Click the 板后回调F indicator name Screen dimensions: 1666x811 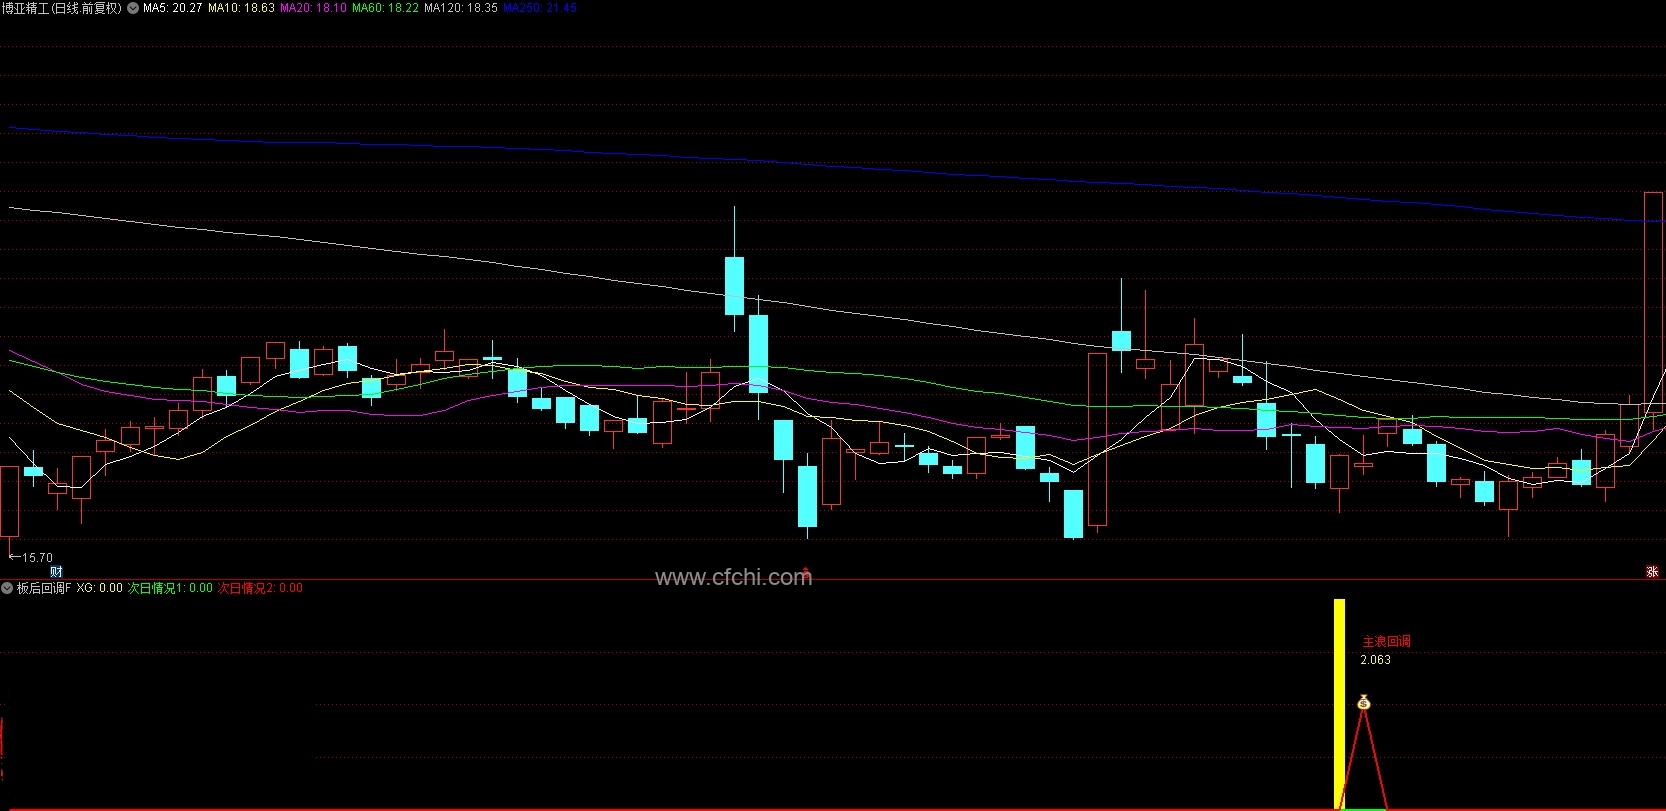pos(44,588)
